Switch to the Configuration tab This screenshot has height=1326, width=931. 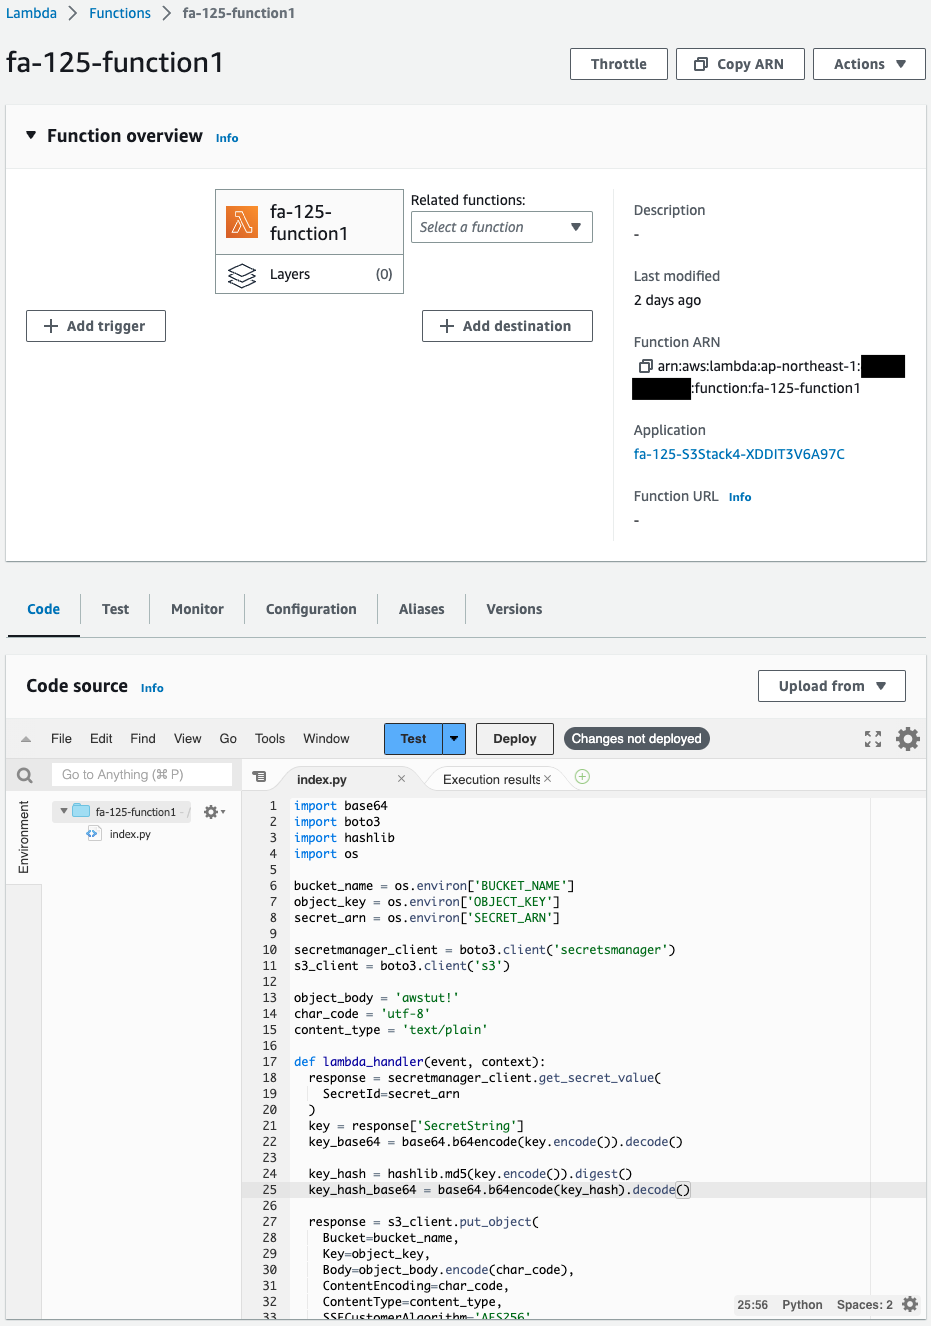(x=310, y=609)
